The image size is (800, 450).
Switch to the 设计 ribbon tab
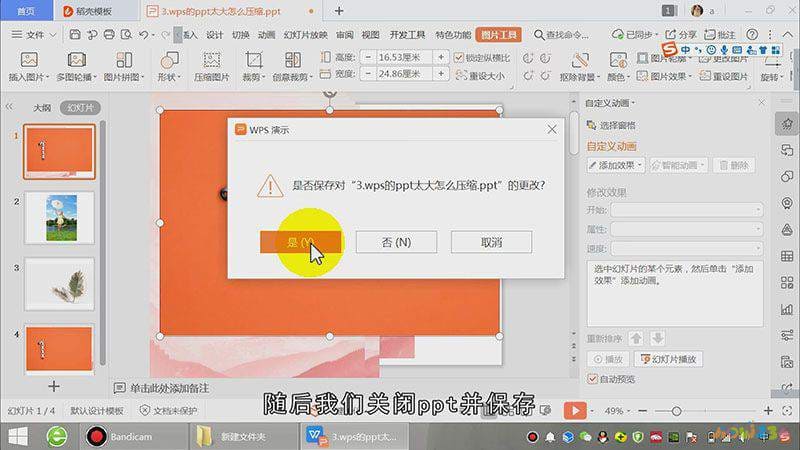coord(214,35)
